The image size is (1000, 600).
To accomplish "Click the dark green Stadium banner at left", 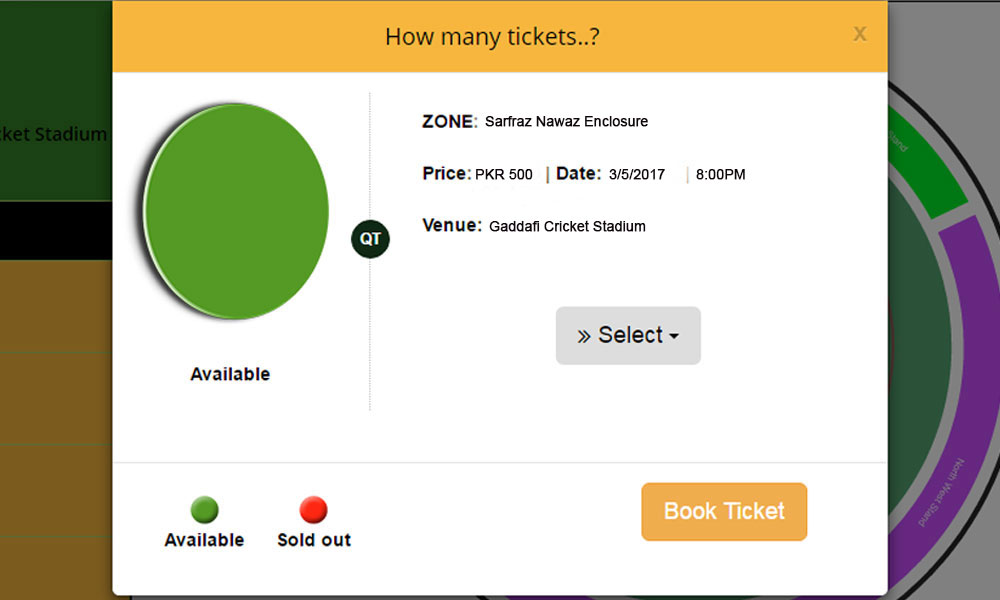I will click(56, 101).
